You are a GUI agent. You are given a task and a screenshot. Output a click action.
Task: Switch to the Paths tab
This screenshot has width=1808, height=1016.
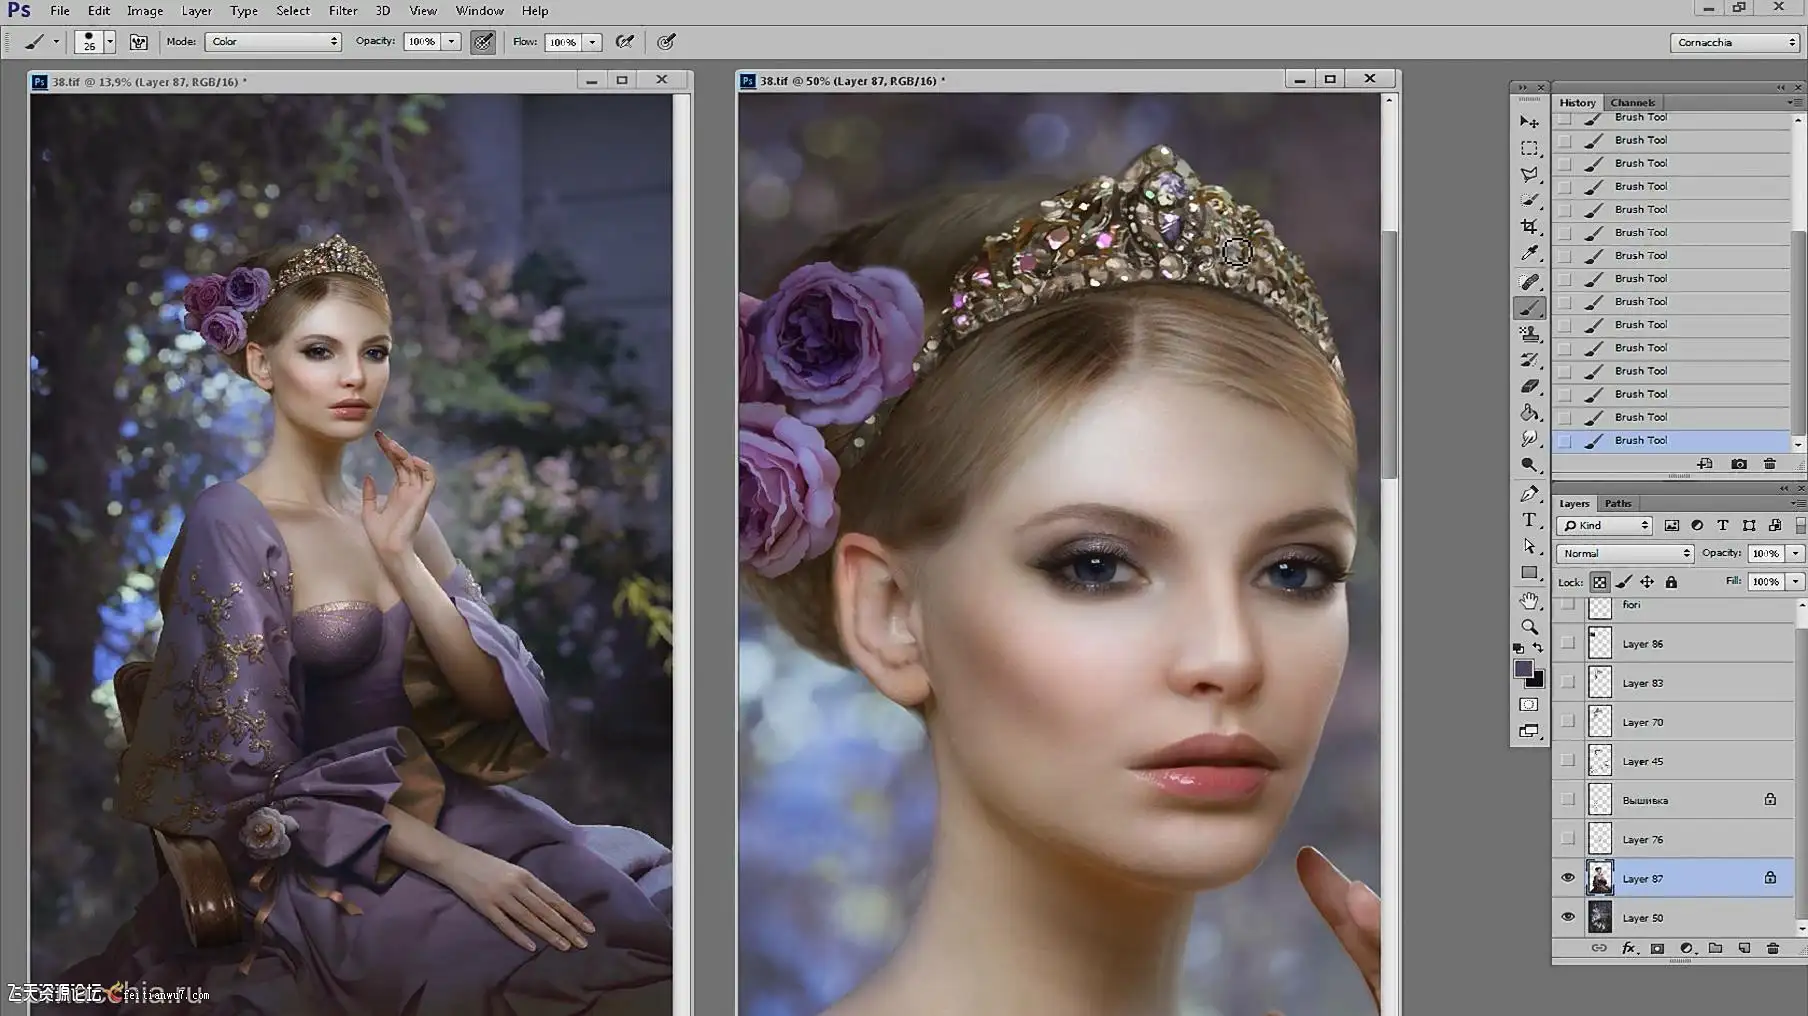pos(1618,503)
